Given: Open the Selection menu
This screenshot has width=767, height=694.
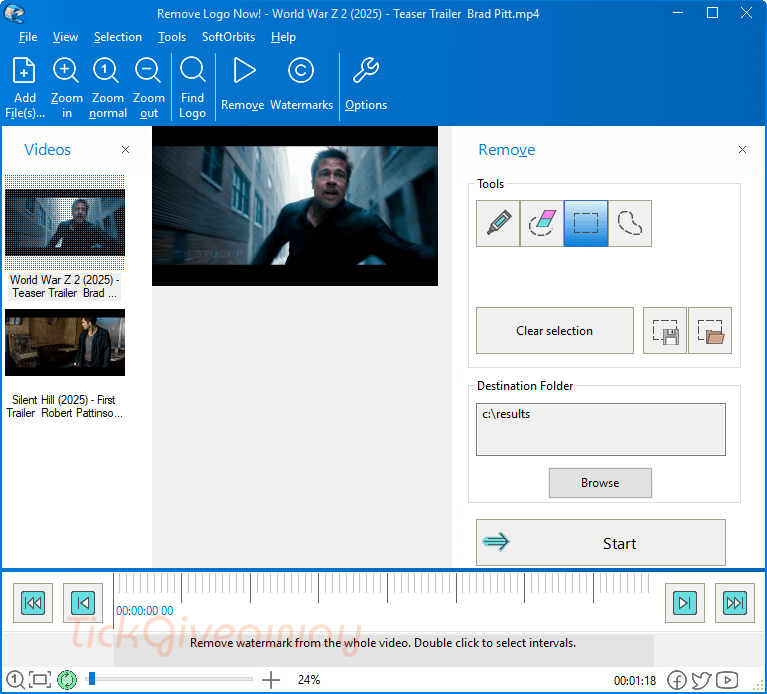Looking at the screenshot, I should (x=117, y=37).
